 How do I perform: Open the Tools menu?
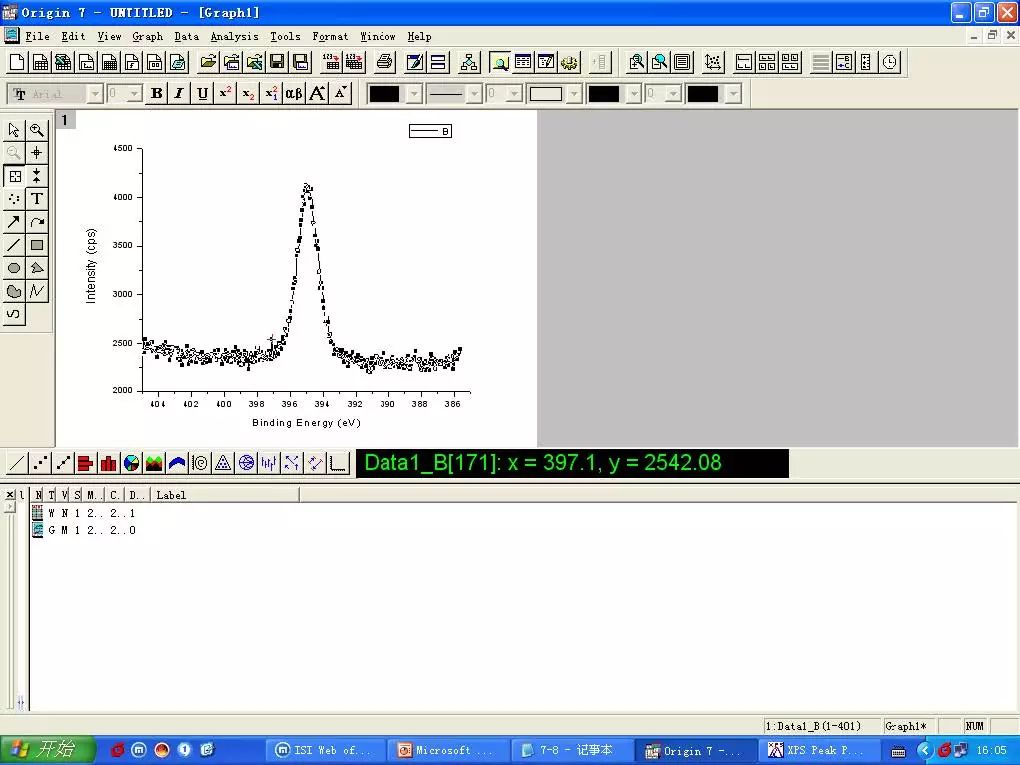(x=286, y=36)
